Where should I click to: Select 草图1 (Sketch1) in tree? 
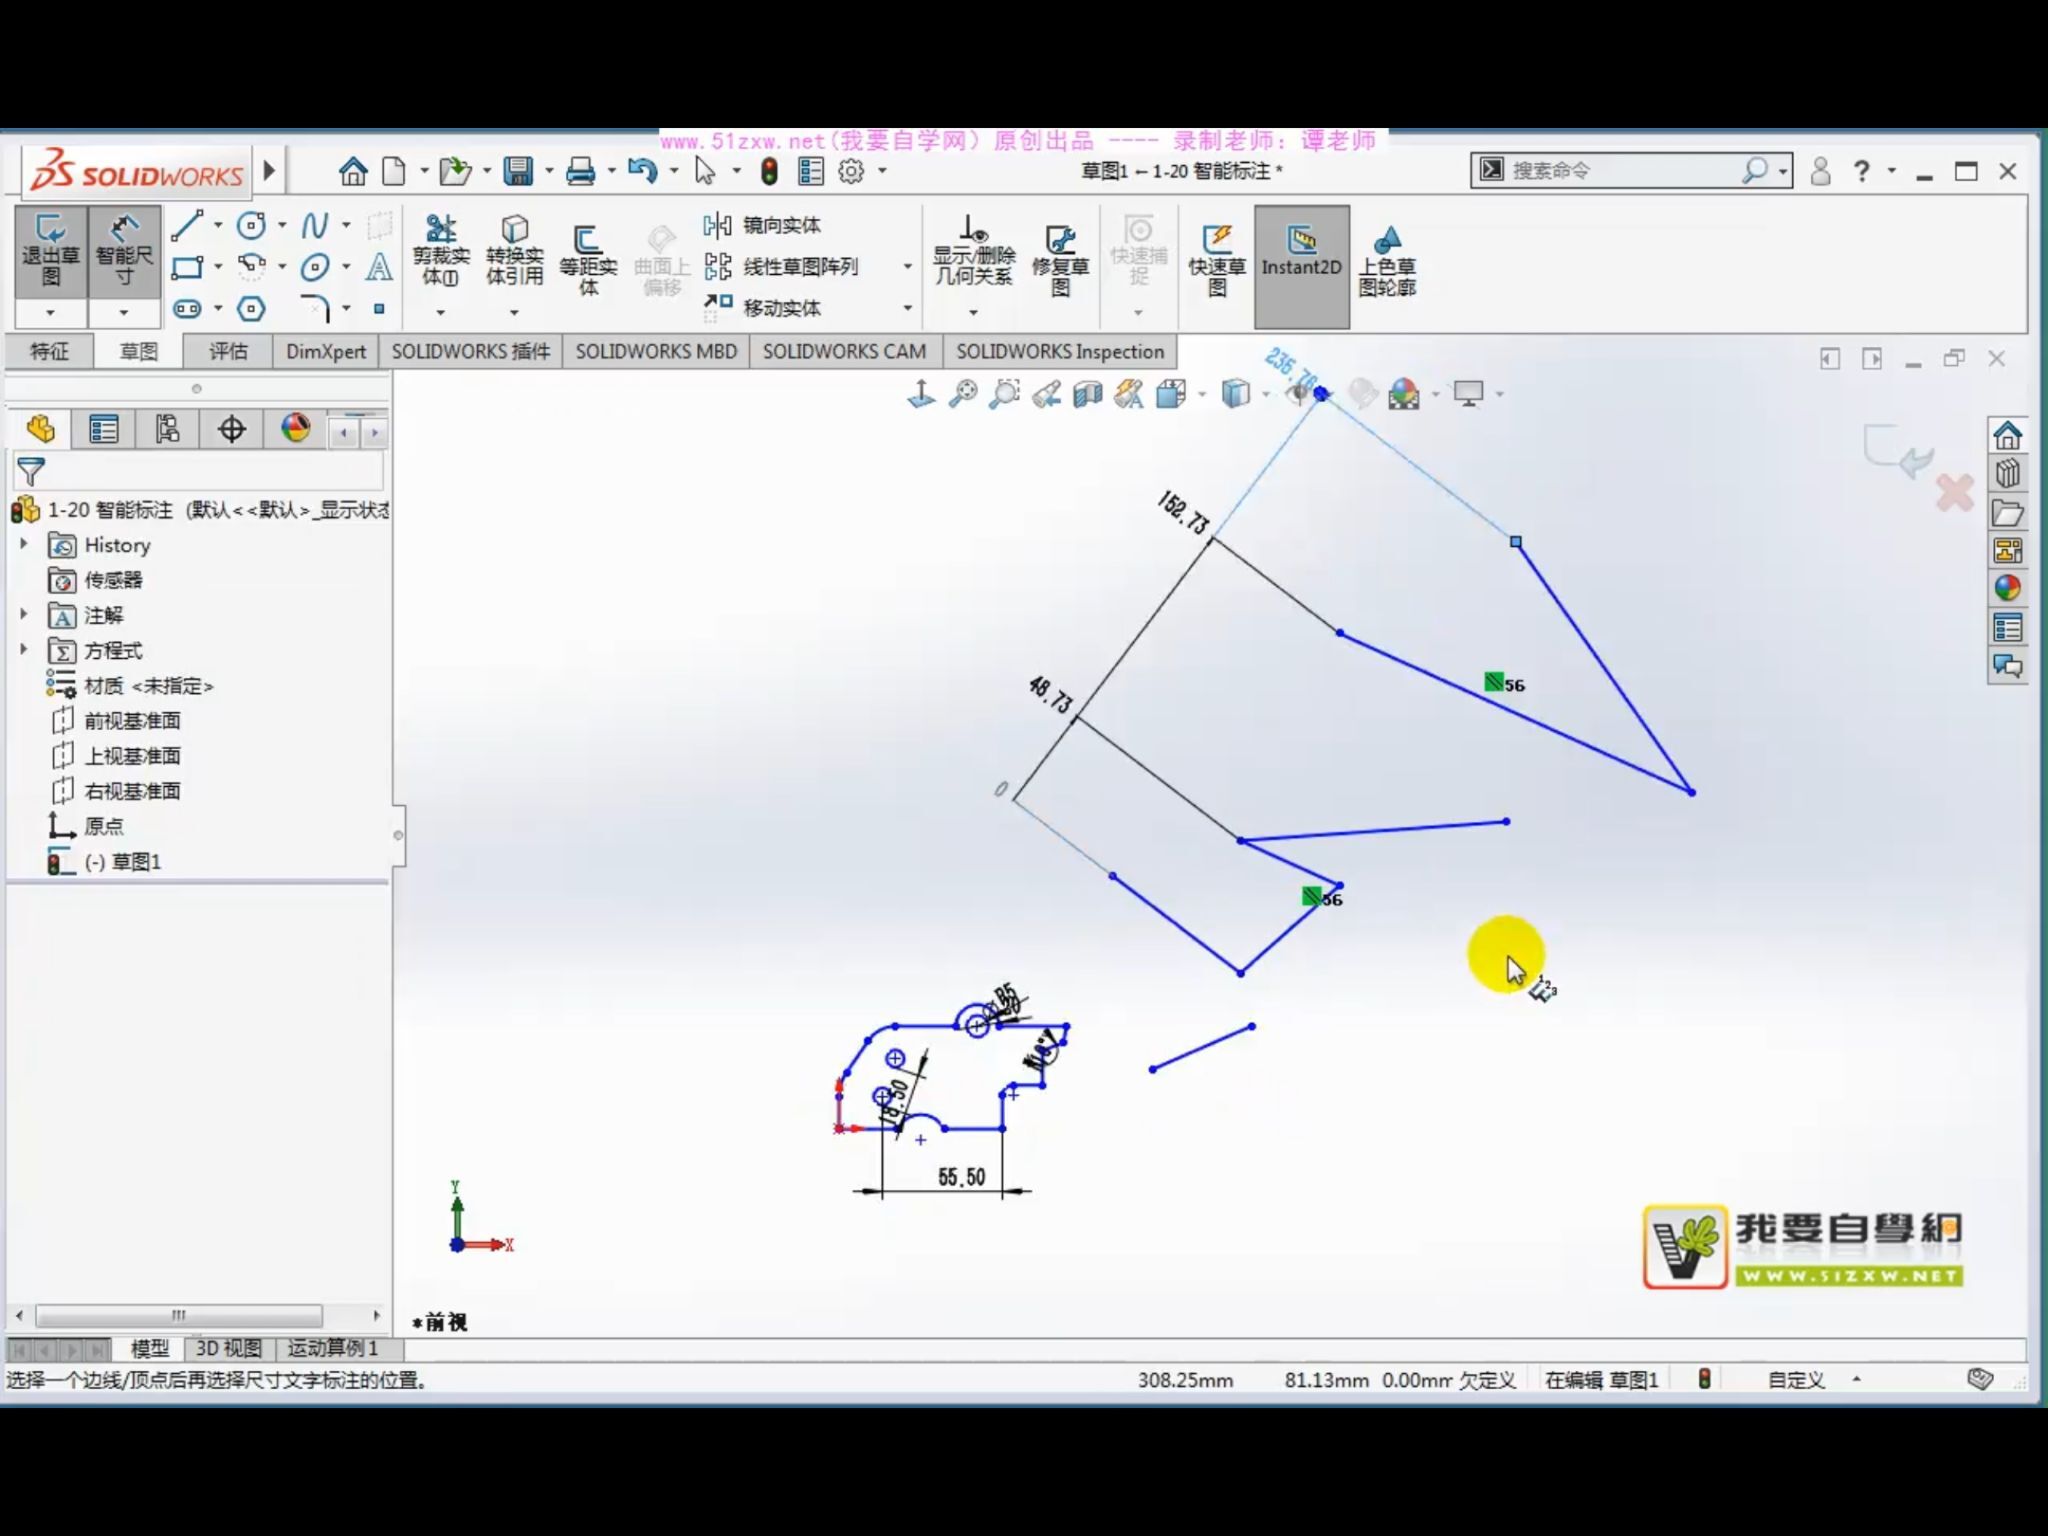tap(105, 861)
